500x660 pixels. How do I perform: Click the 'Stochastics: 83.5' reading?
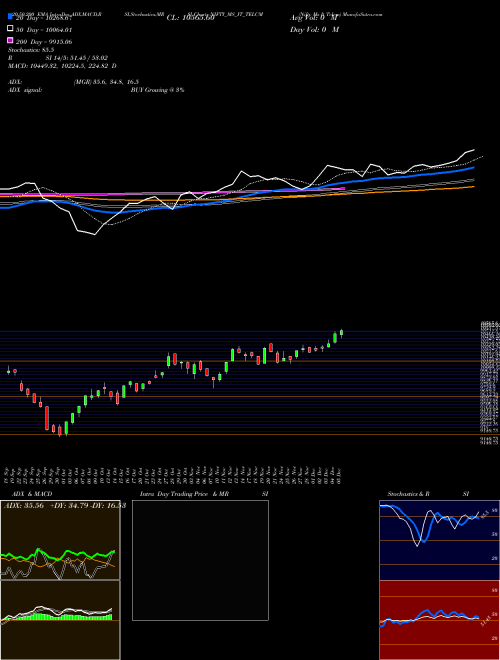(x=31, y=50)
